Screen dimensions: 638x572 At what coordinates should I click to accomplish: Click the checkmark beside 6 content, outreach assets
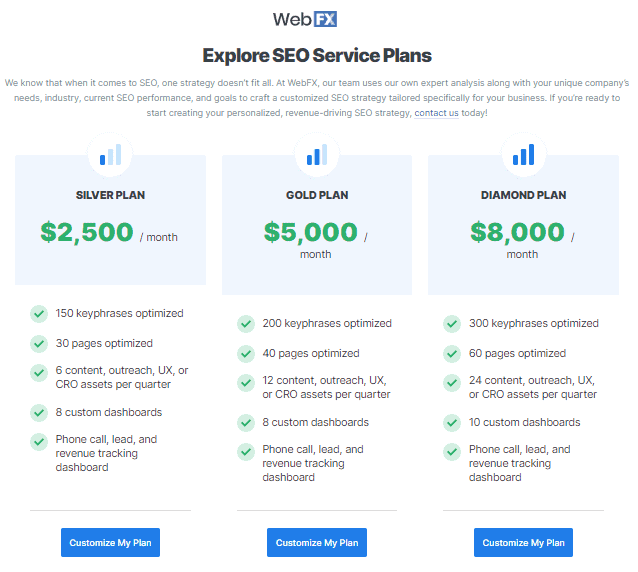(39, 372)
